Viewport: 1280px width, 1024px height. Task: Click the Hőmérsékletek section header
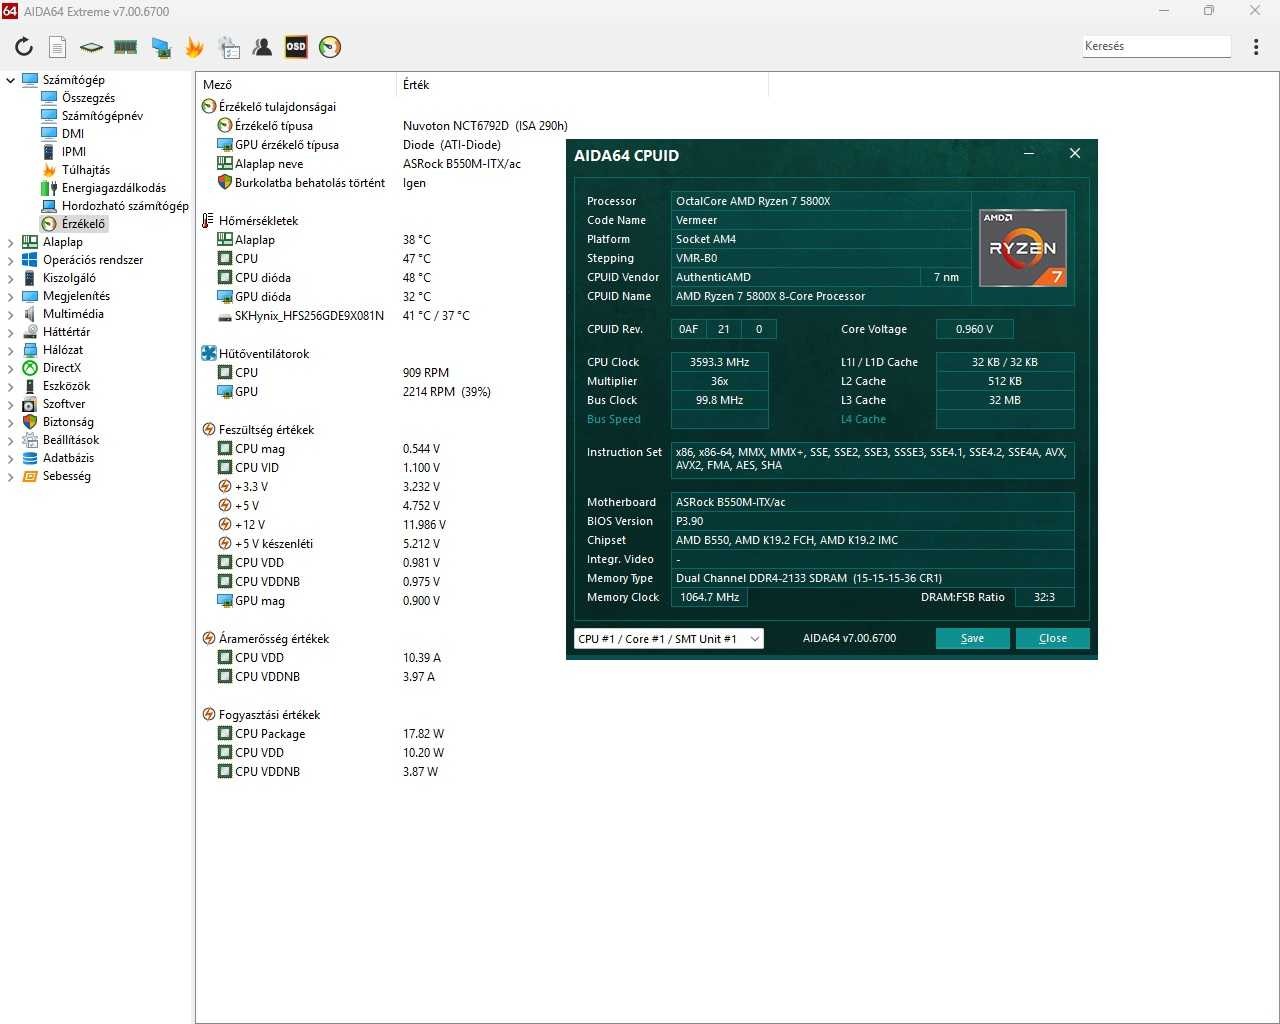click(x=258, y=221)
